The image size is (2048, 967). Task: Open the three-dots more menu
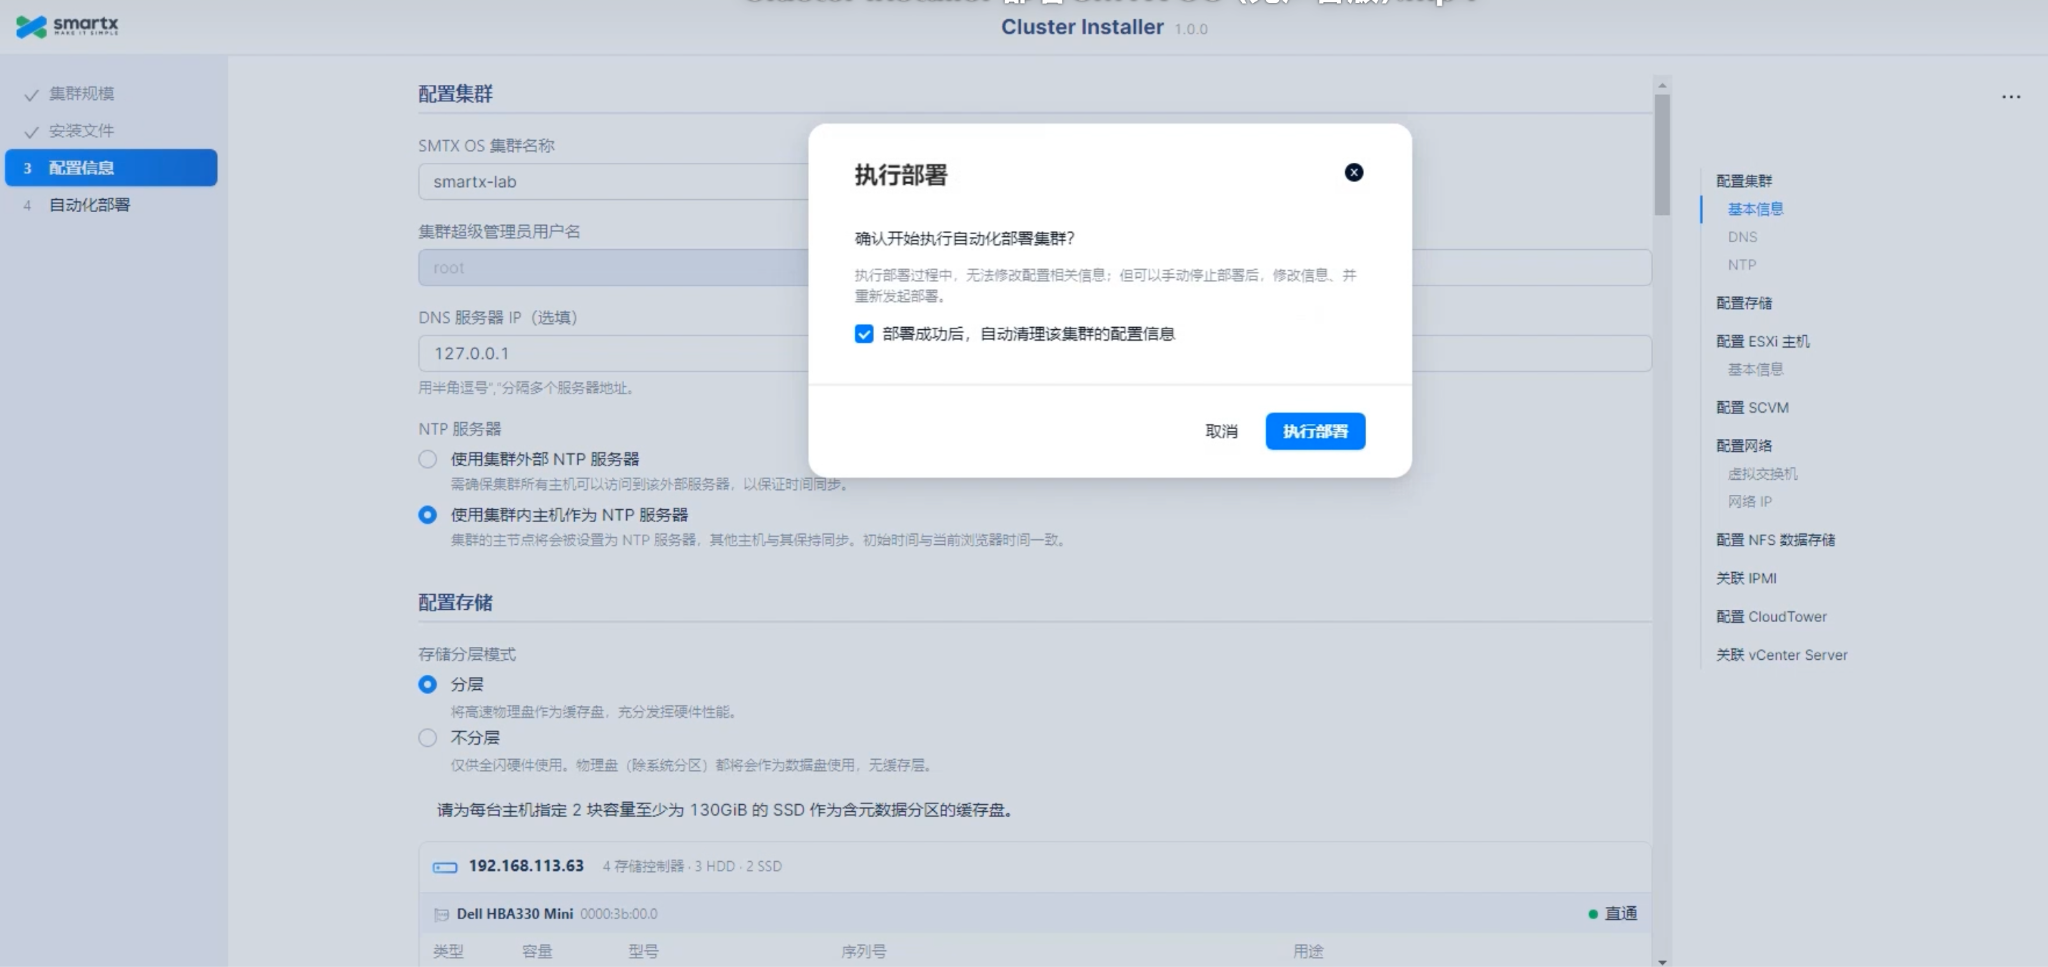pyautogui.click(x=2010, y=97)
